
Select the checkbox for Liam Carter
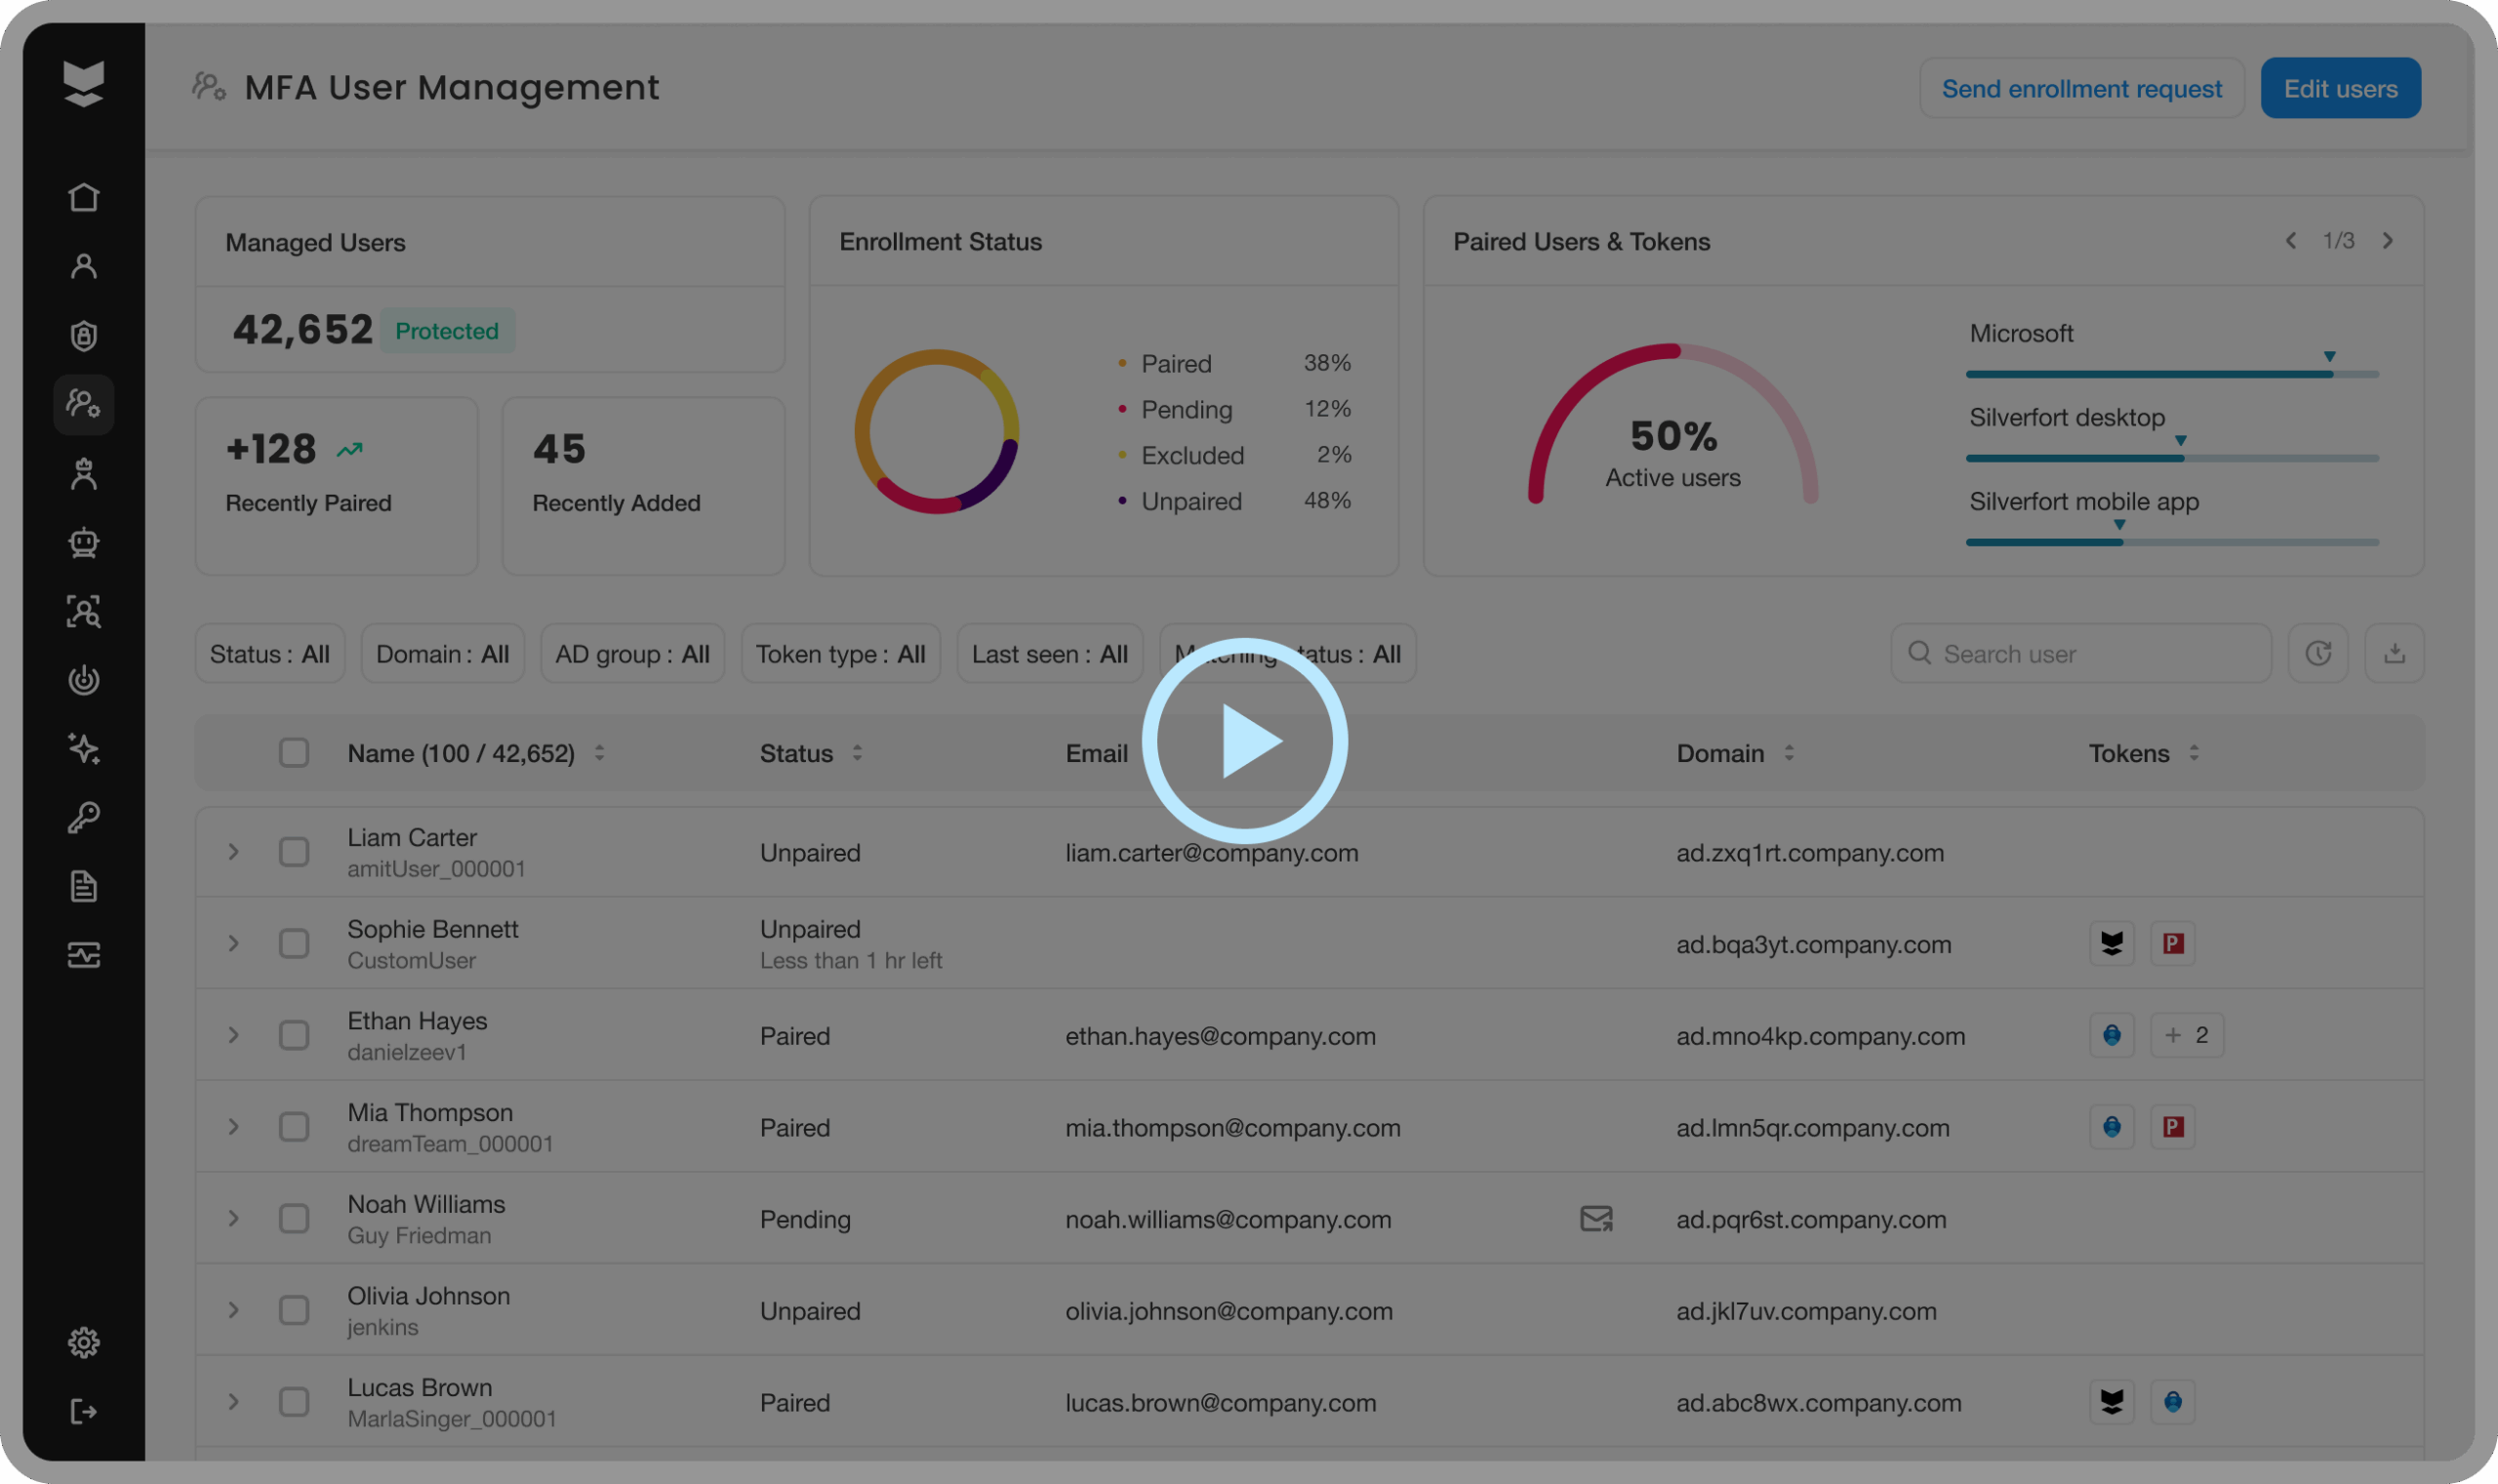[294, 852]
